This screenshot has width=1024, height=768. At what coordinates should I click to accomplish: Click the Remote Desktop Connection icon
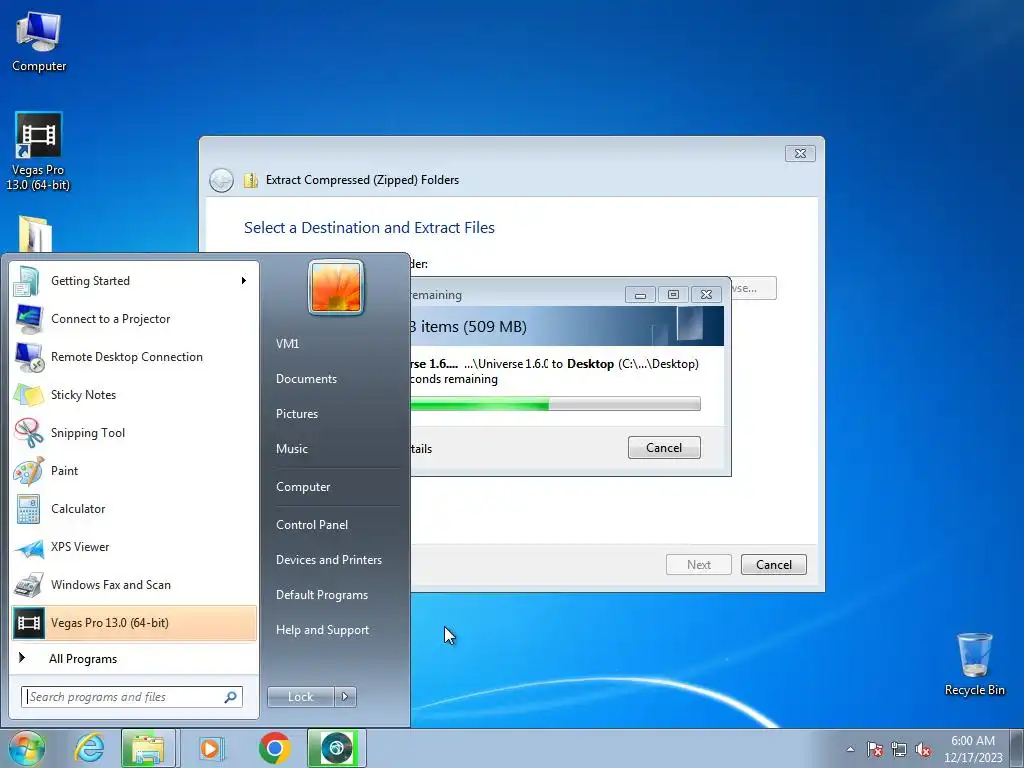(29, 357)
